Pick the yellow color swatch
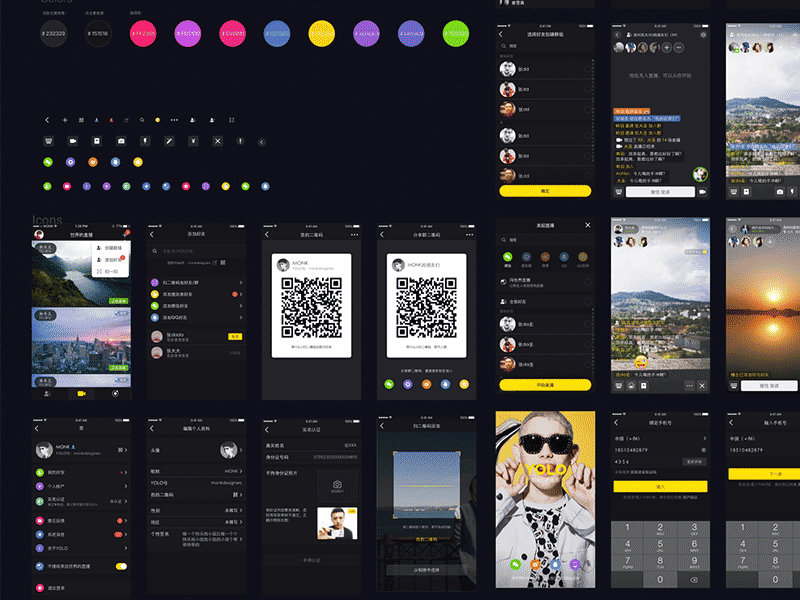 tap(321, 34)
